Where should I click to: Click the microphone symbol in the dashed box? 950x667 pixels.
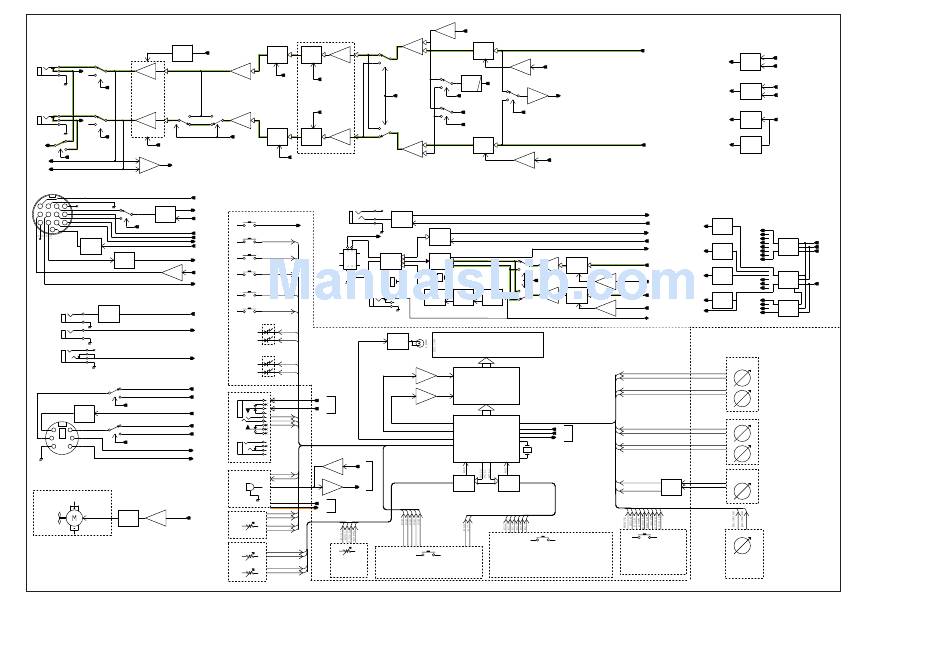pyautogui.click(x=250, y=488)
